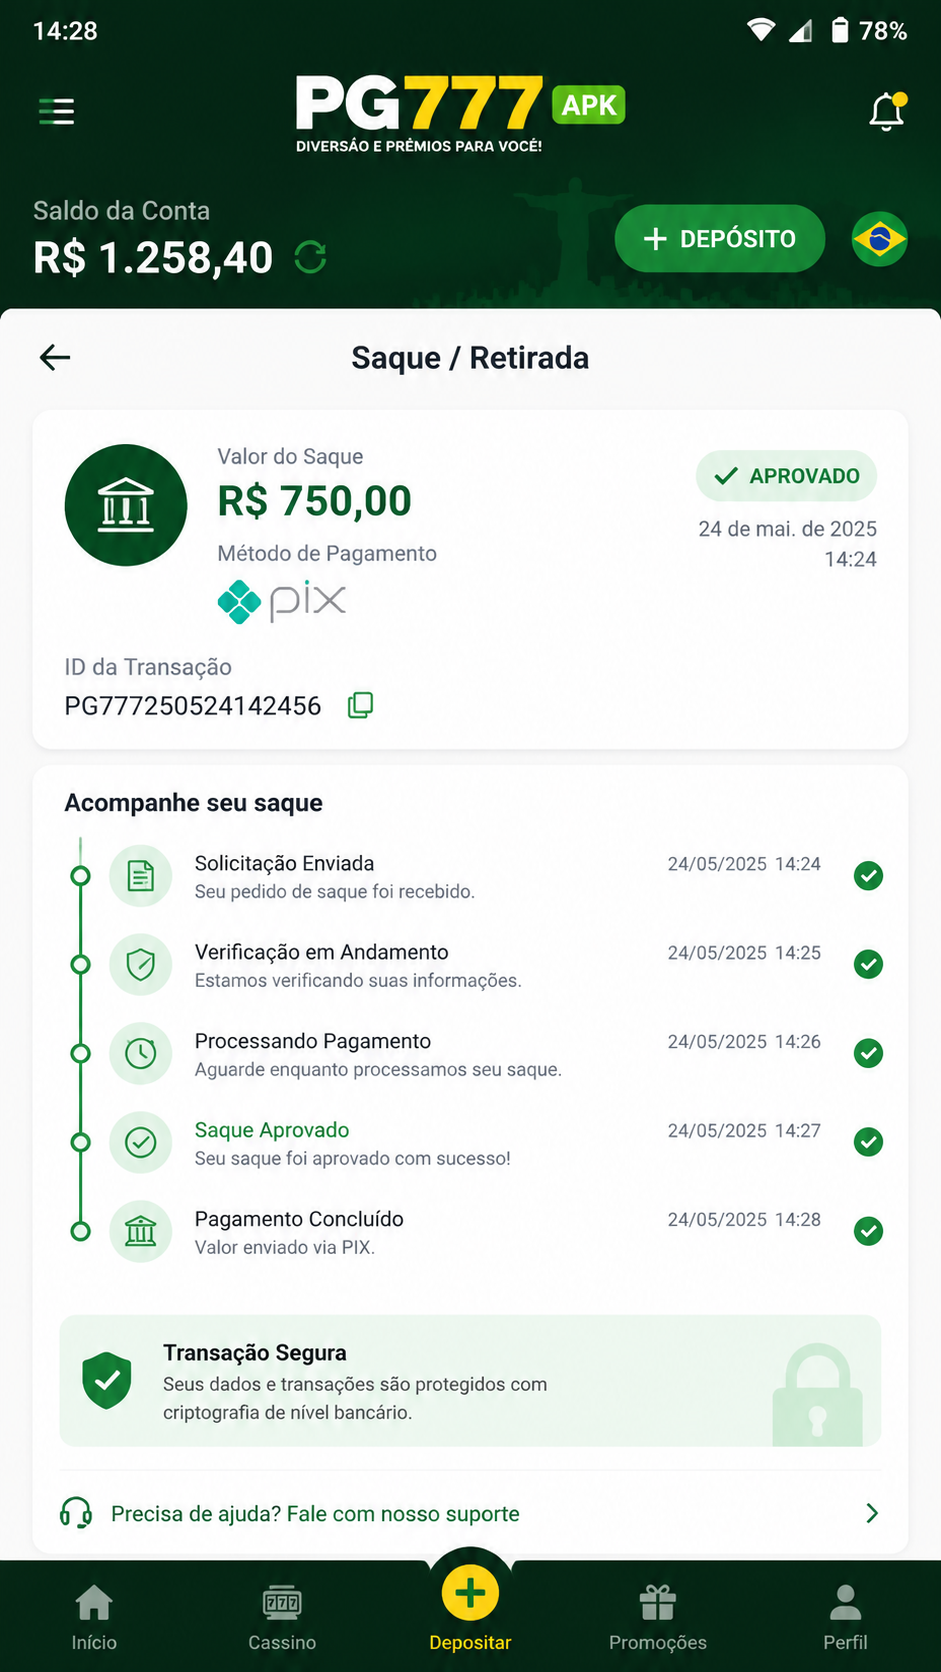Copy the transaction ID with the copy icon
Viewport: 941px width, 1672px height.
pyautogui.click(x=360, y=705)
